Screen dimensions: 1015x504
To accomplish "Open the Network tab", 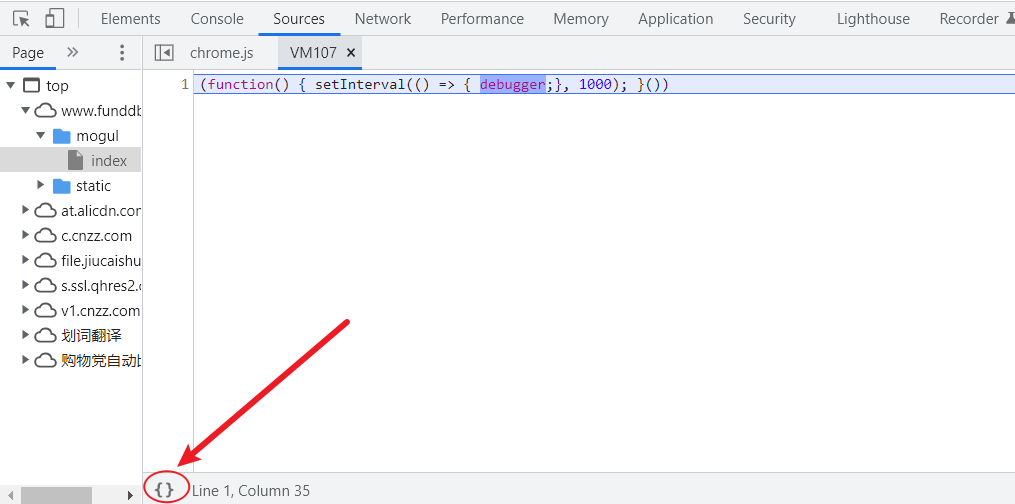I will pos(383,19).
